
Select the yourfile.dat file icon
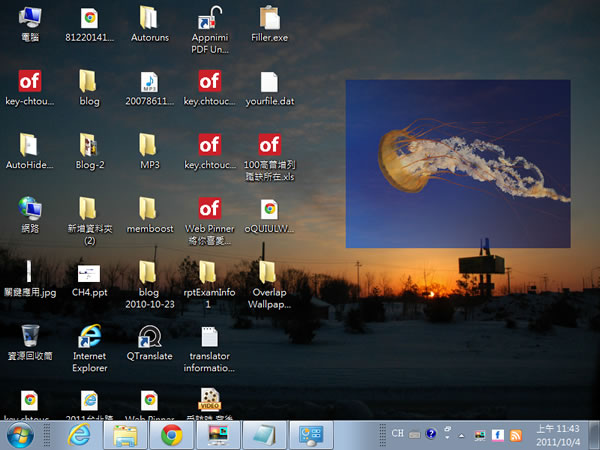(269, 82)
